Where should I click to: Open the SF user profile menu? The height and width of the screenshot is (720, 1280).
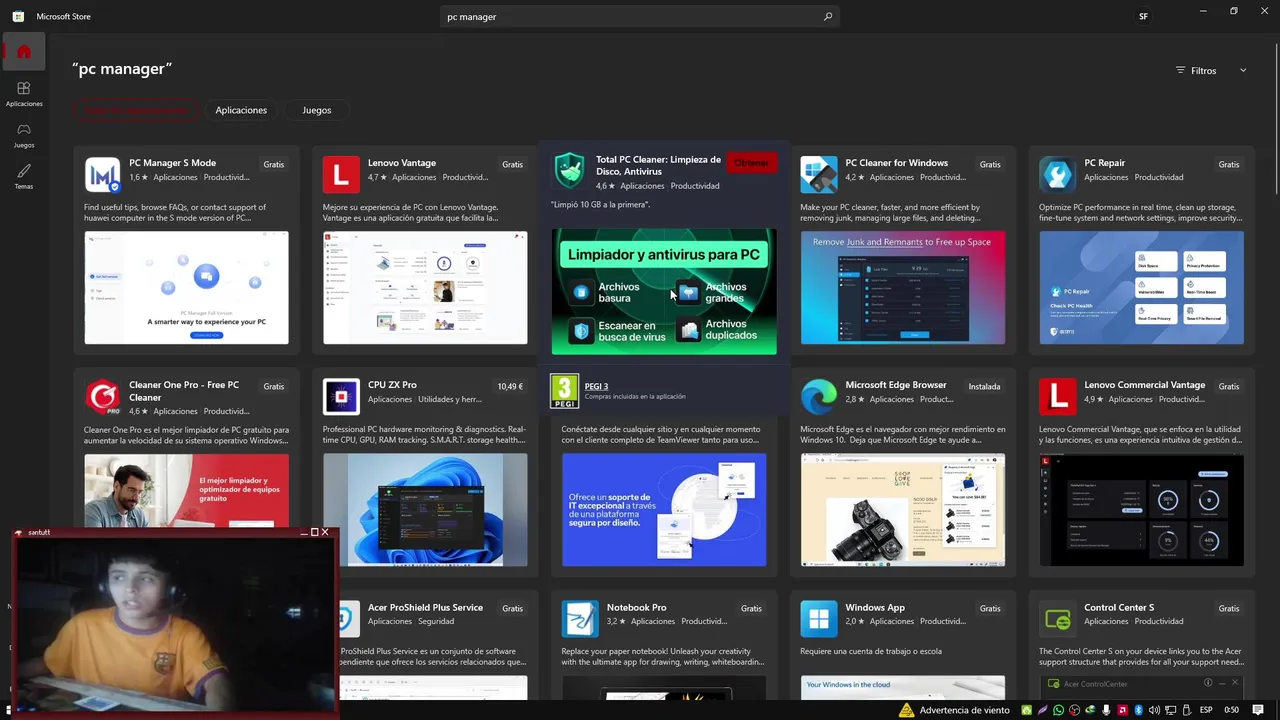click(1143, 16)
